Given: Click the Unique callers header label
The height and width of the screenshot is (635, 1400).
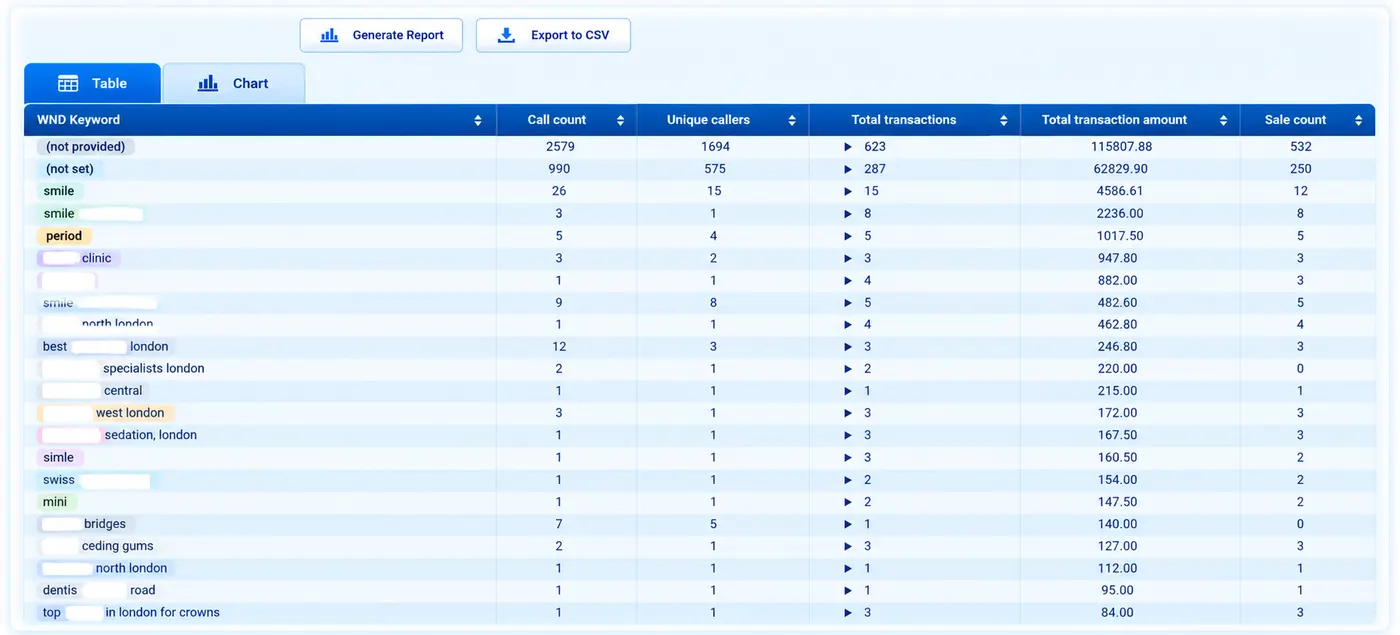Looking at the screenshot, I should point(709,120).
